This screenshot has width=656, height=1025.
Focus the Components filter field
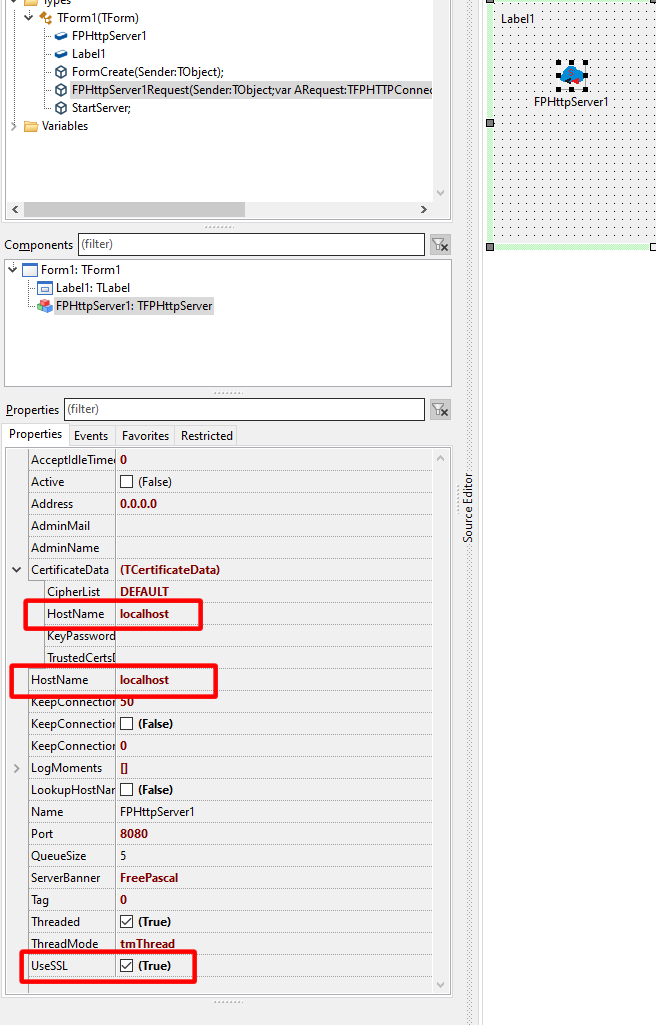point(251,244)
